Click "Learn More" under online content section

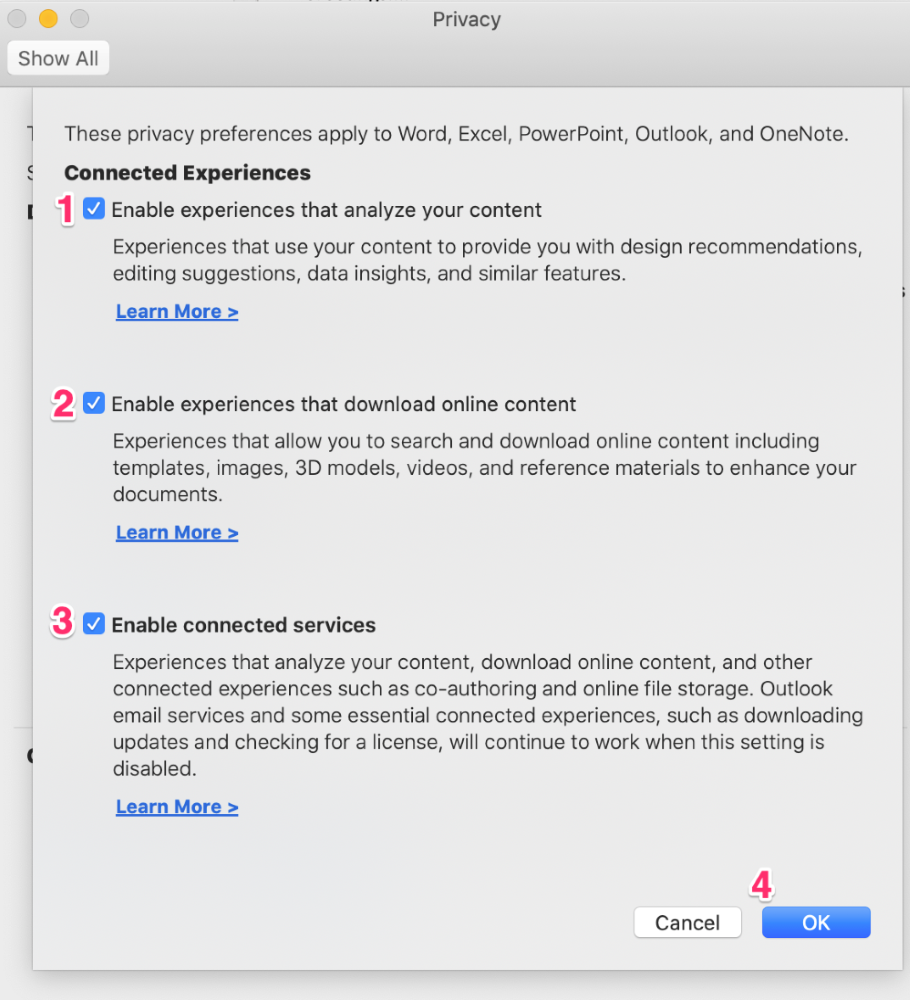coord(176,532)
